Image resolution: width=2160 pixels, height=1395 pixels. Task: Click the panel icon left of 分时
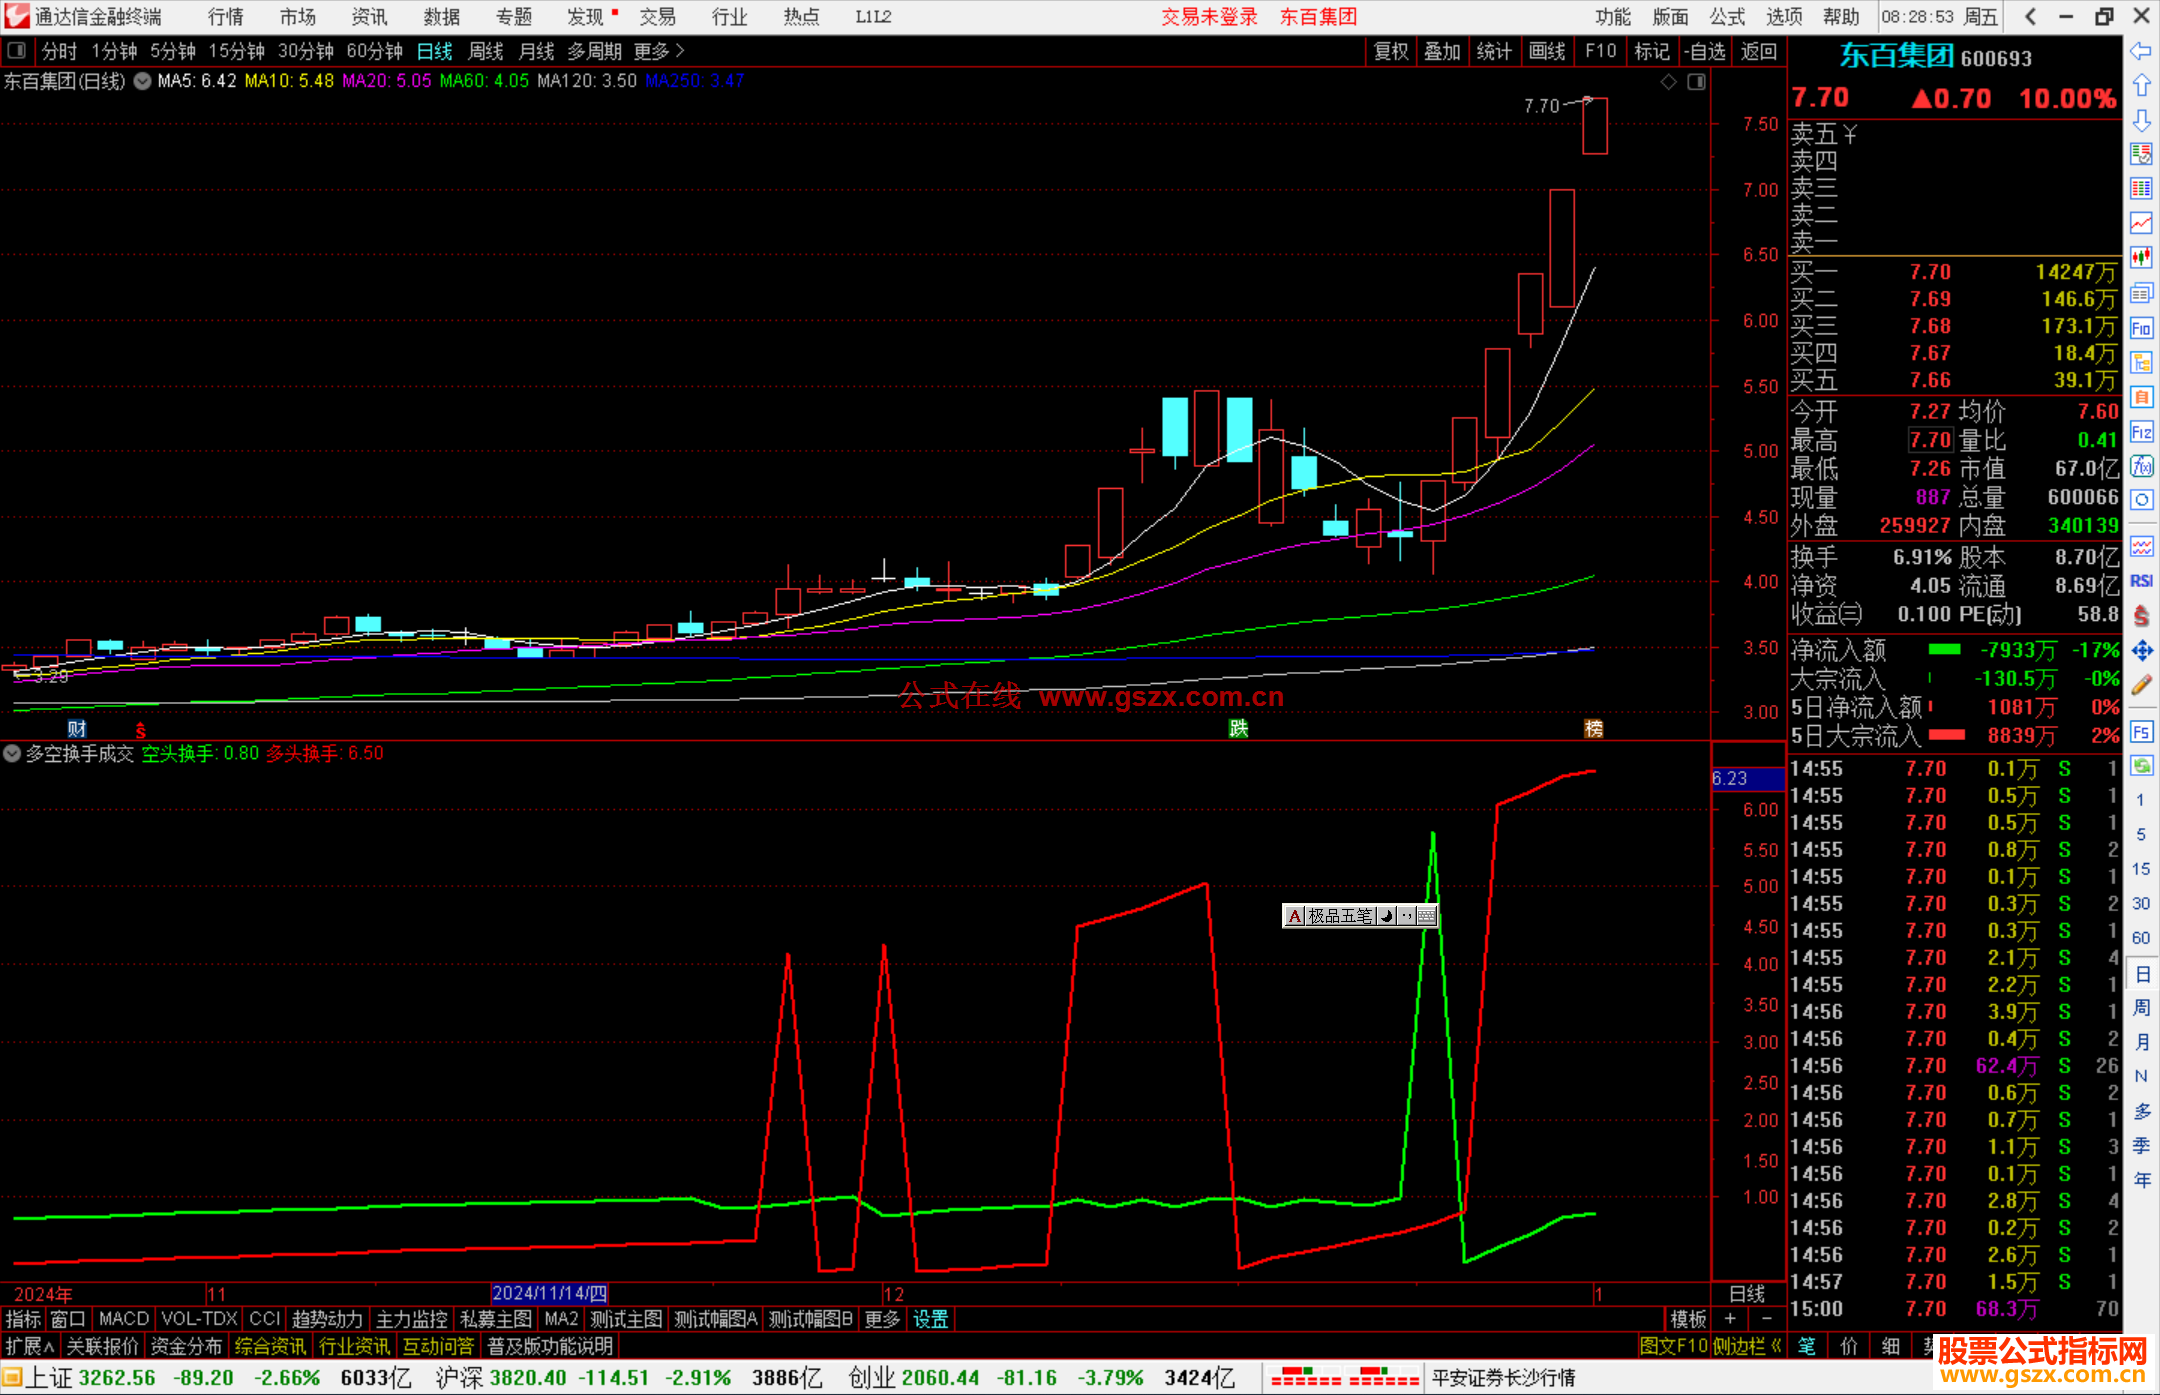[x=17, y=50]
